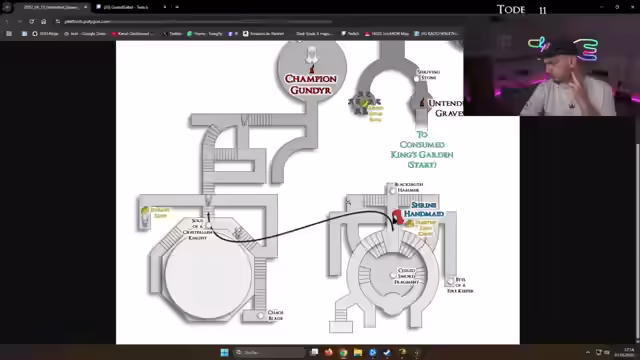Click the browser back arrow
This screenshot has width=640, height=360.
(x=7, y=21)
